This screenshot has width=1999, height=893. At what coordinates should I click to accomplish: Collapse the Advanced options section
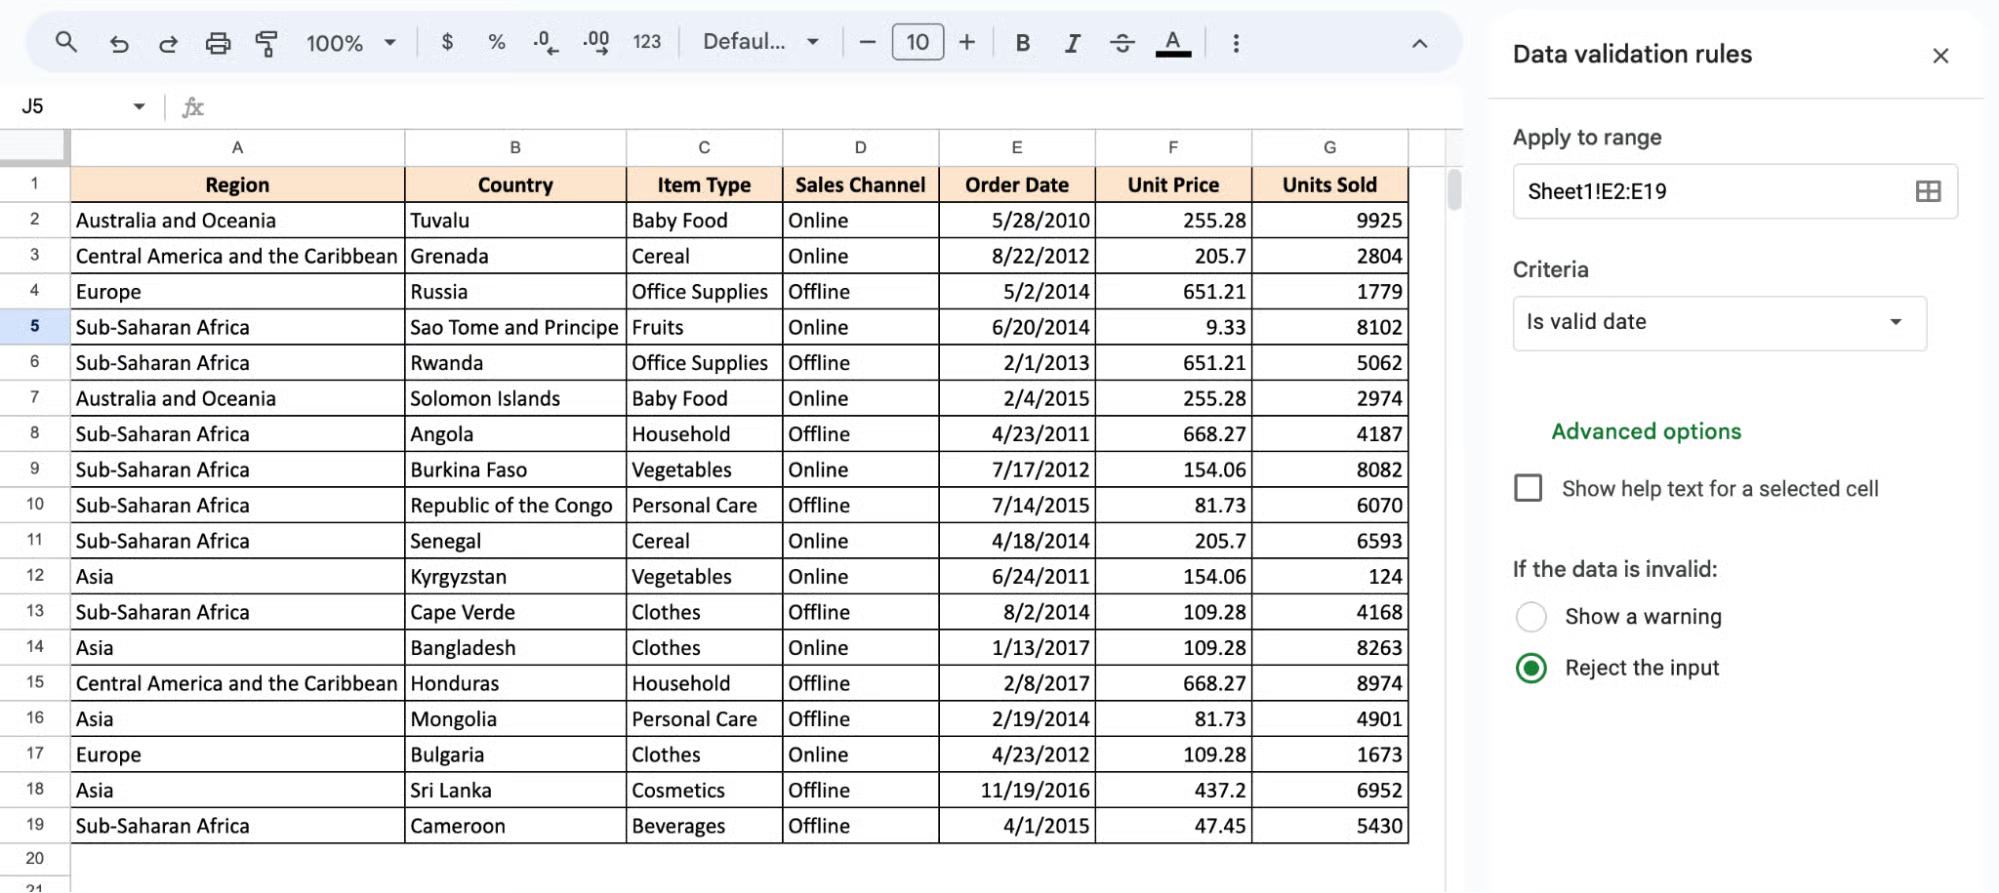click(x=1646, y=431)
